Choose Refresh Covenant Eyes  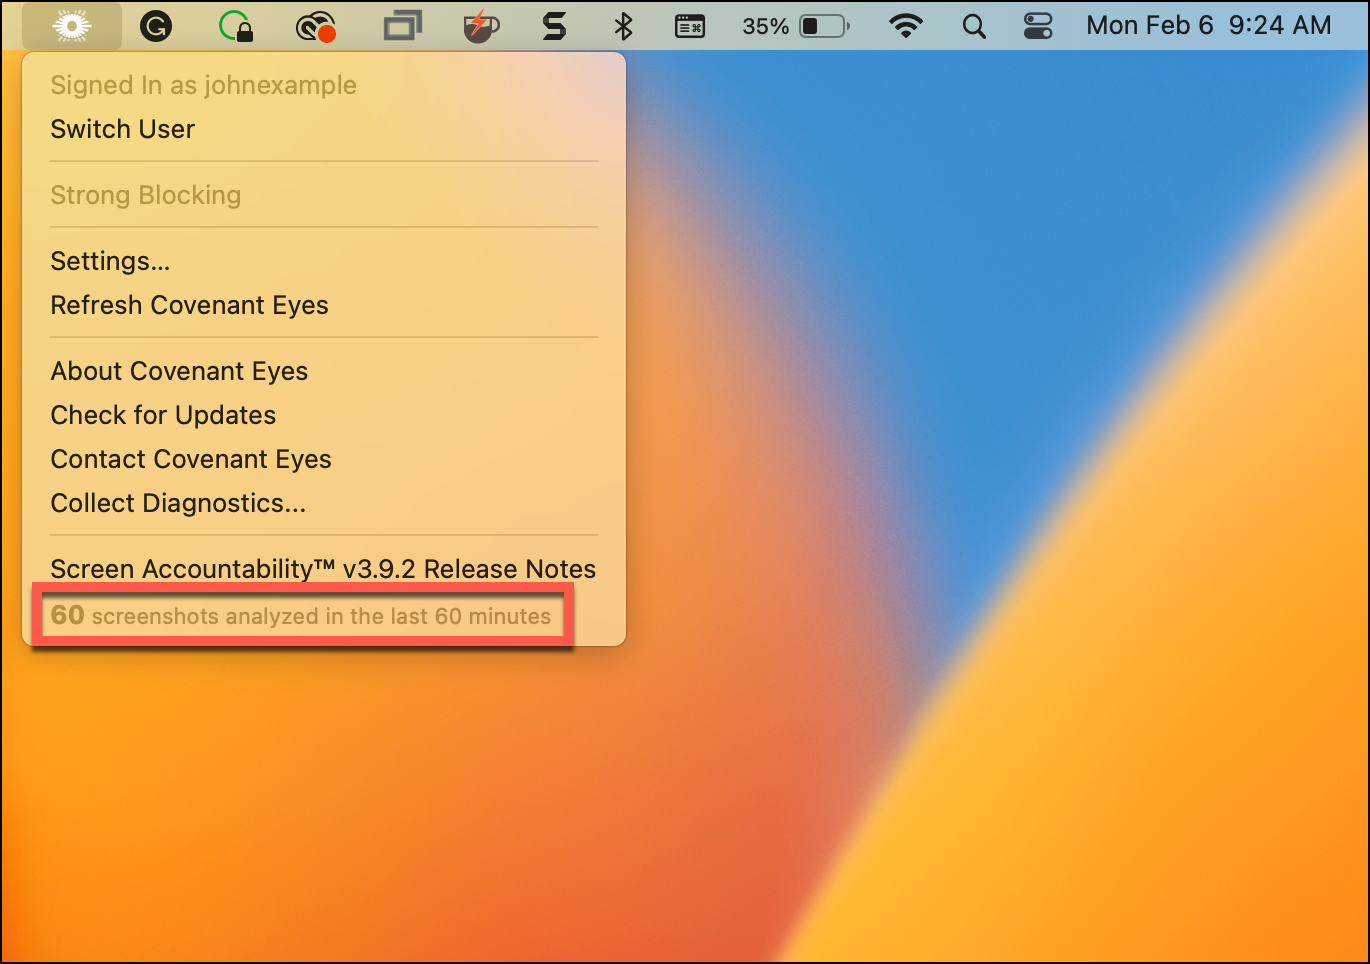pyautogui.click(x=190, y=305)
